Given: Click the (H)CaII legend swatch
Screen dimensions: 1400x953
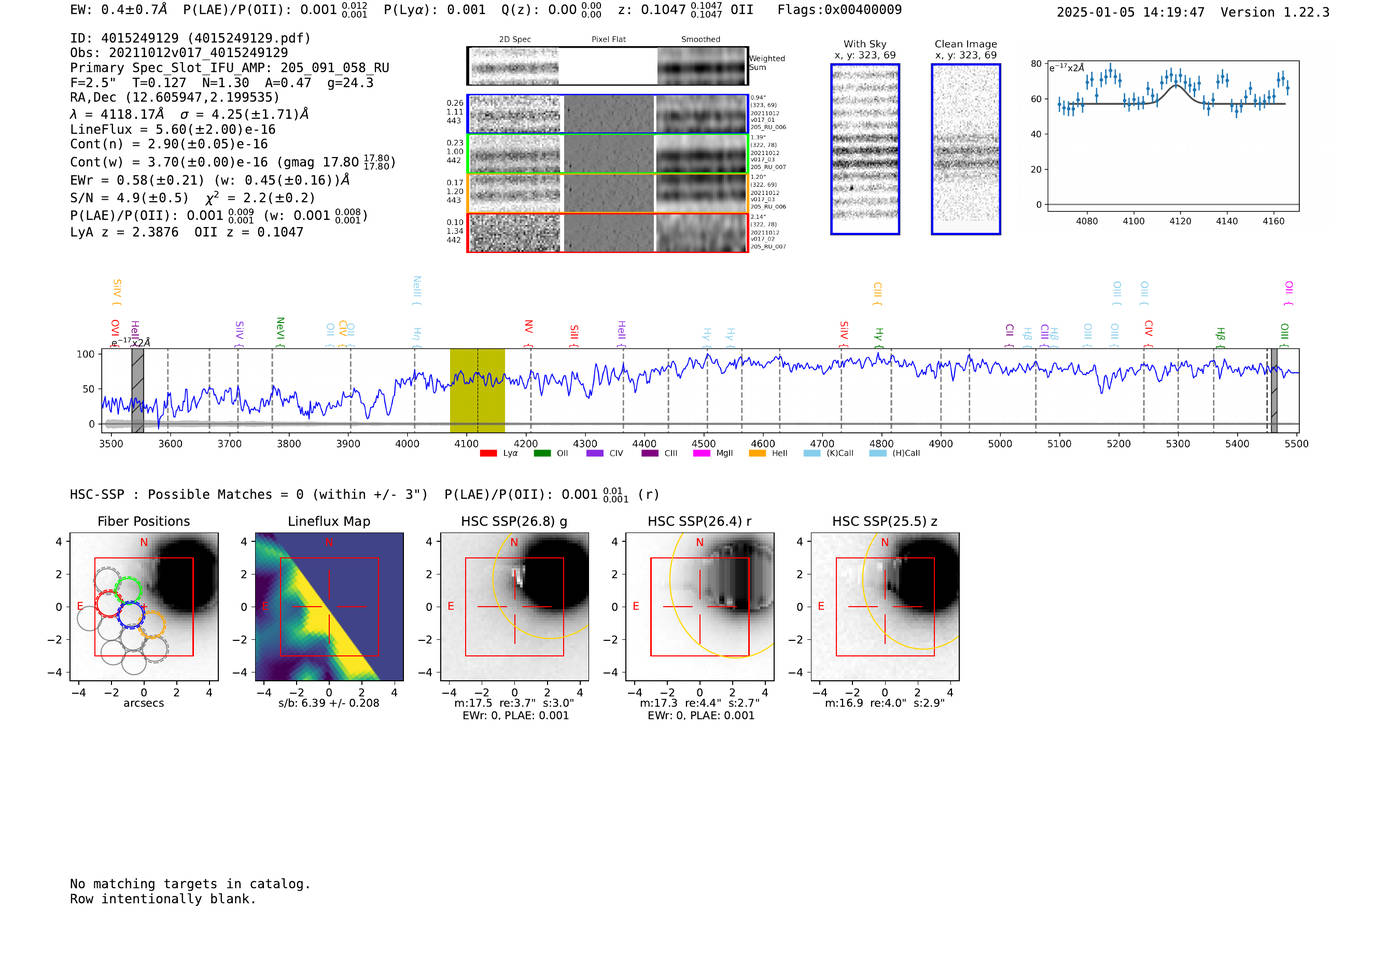Looking at the screenshot, I should coord(878,453).
